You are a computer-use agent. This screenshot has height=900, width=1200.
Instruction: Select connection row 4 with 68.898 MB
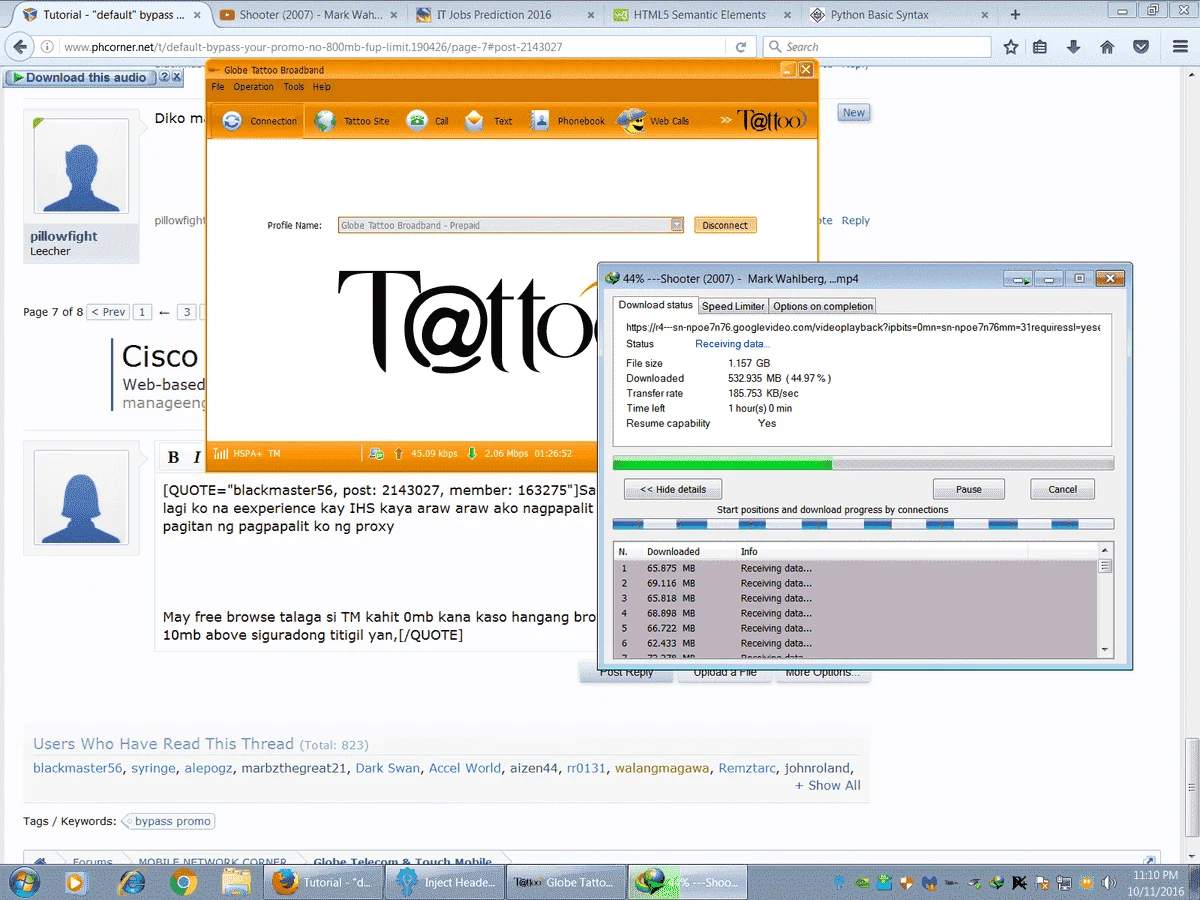[x=855, y=613]
